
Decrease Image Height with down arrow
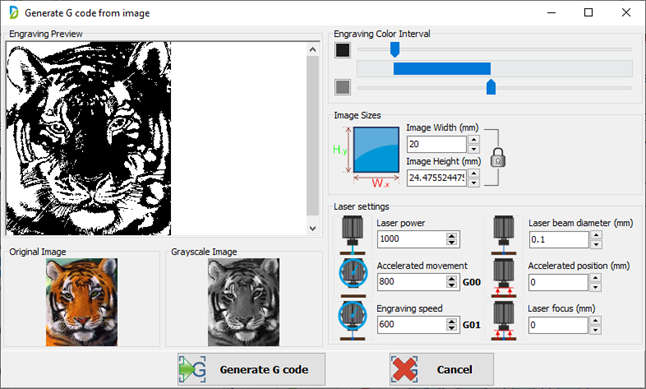coord(474,183)
